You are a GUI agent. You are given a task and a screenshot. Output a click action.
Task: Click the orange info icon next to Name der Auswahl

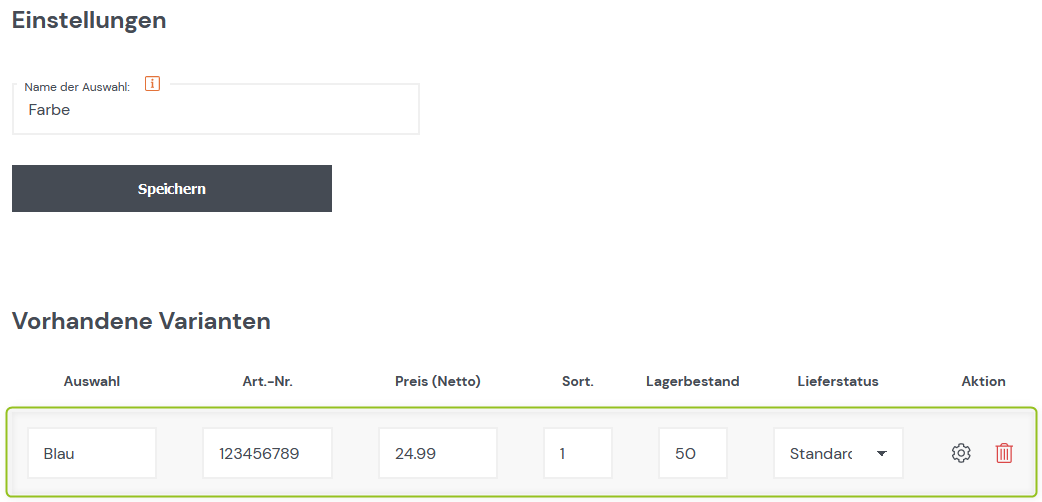[x=152, y=84]
